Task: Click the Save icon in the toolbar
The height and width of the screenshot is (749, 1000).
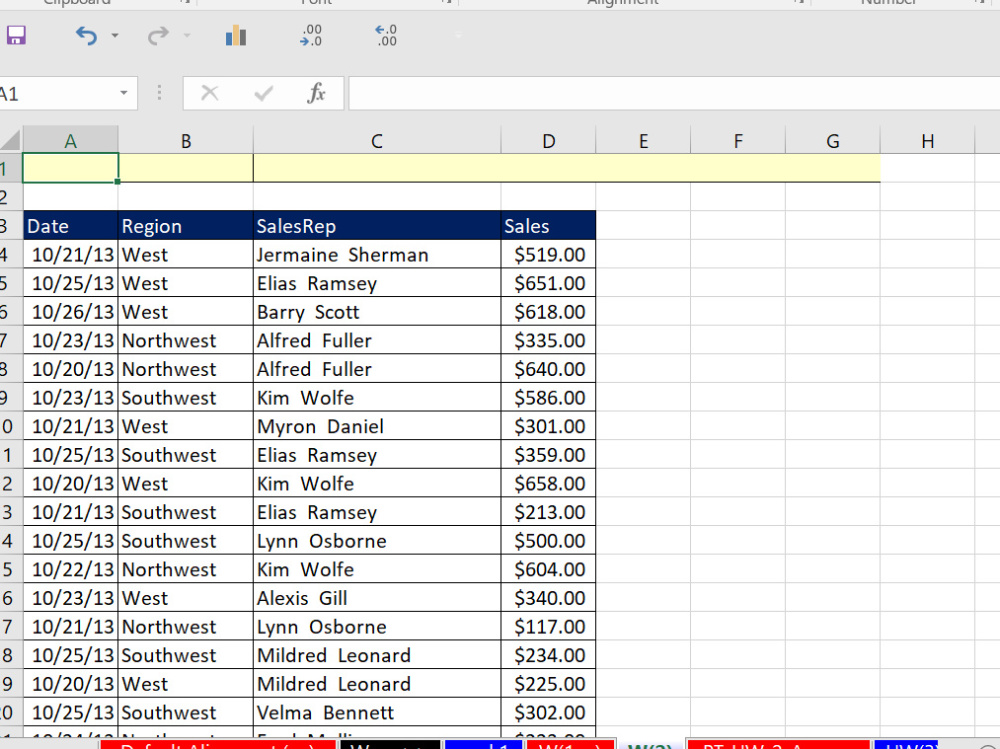Action: pyautogui.click(x=16, y=35)
